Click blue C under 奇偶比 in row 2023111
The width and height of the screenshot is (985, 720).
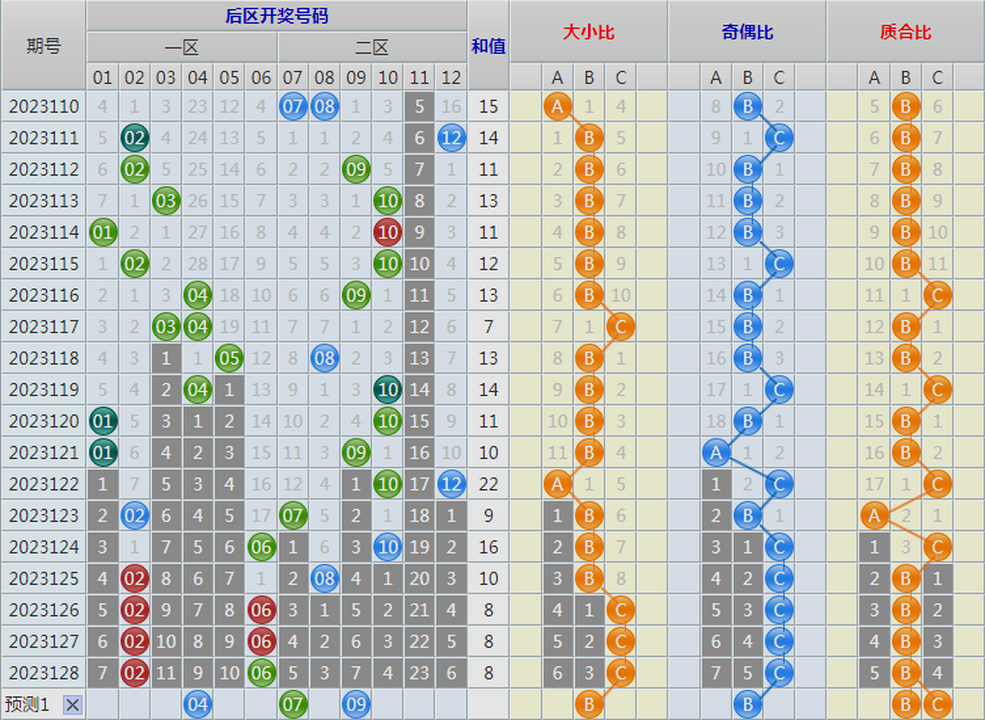click(779, 138)
